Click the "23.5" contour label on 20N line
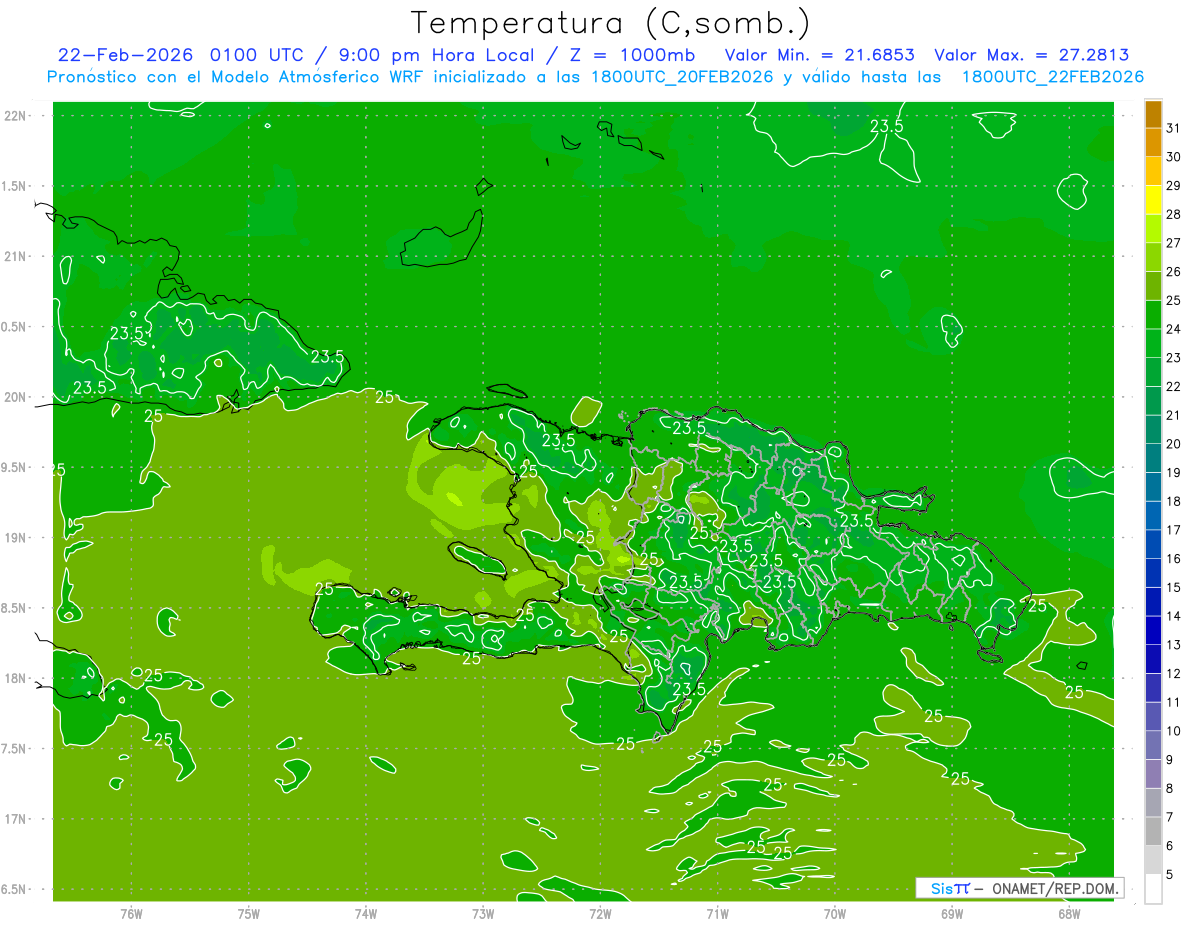The image size is (1200, 927). pyautogui.click(x=90, y=388)
